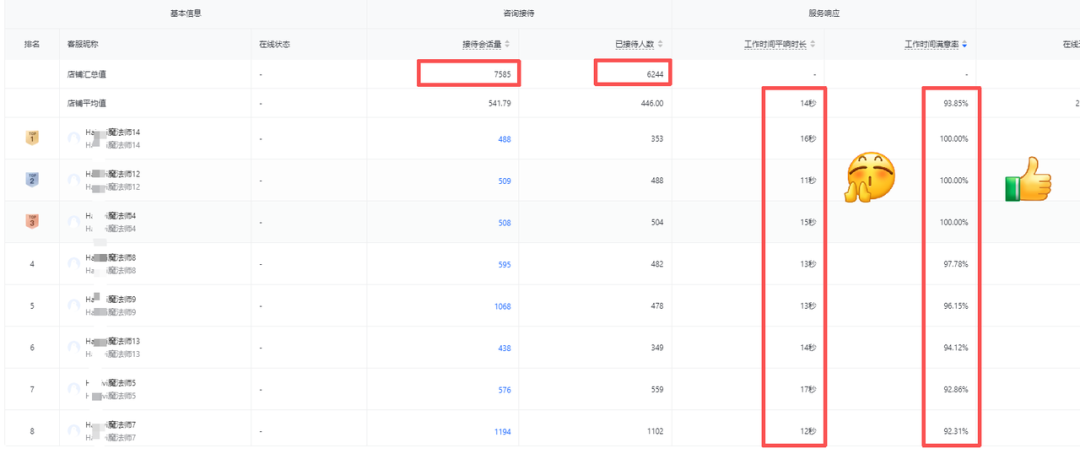Click the 魔法师9 agent name
This screenshot has width=1080, height=470.
coord(110,299)
